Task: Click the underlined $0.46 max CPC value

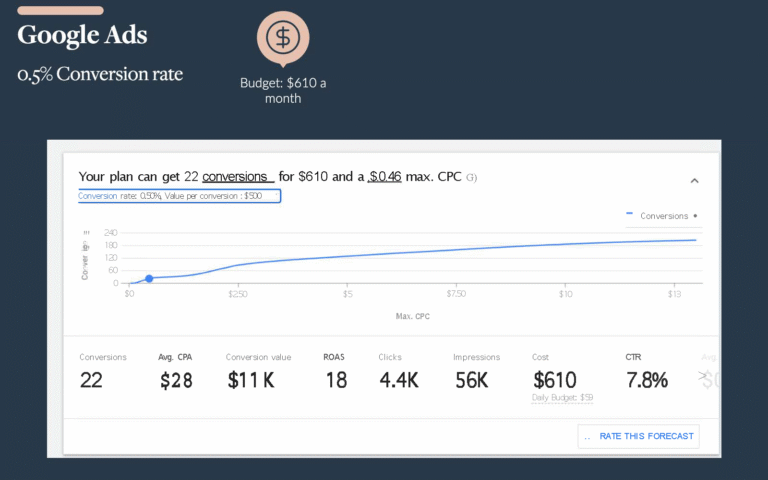Action: coord(384,176)
